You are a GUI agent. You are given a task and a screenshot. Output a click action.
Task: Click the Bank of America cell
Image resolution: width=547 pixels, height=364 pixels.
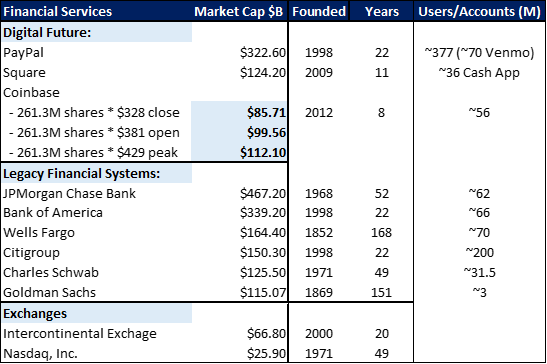click(x=53, y=213)
